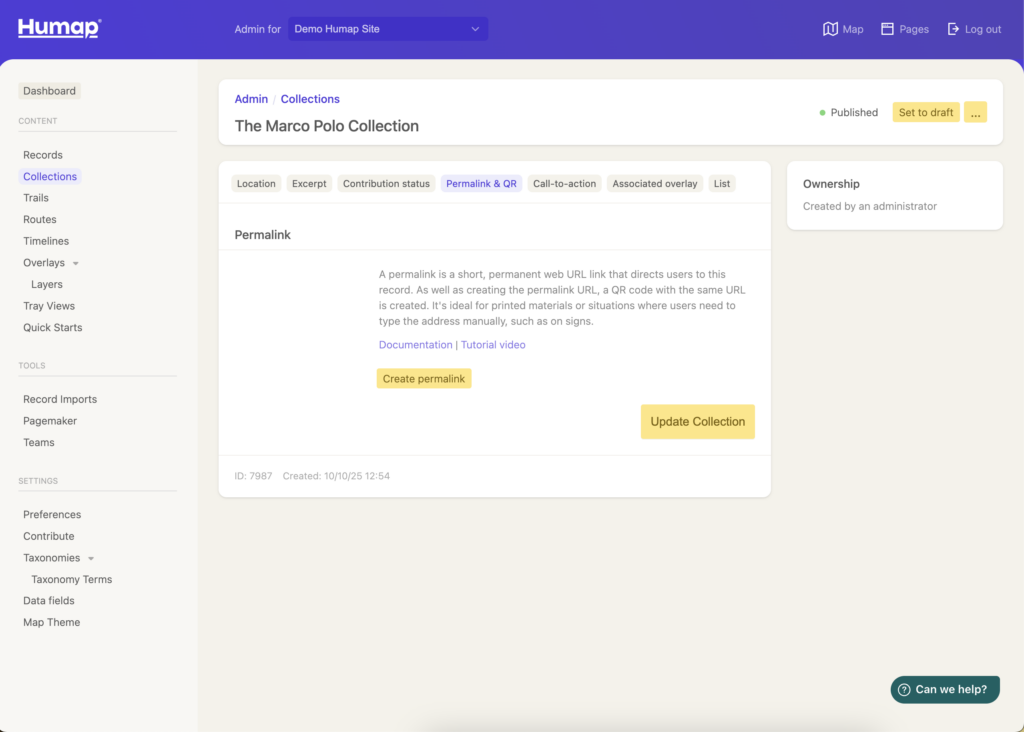
Task: Go to Records in sidebar
Action: 43,155
